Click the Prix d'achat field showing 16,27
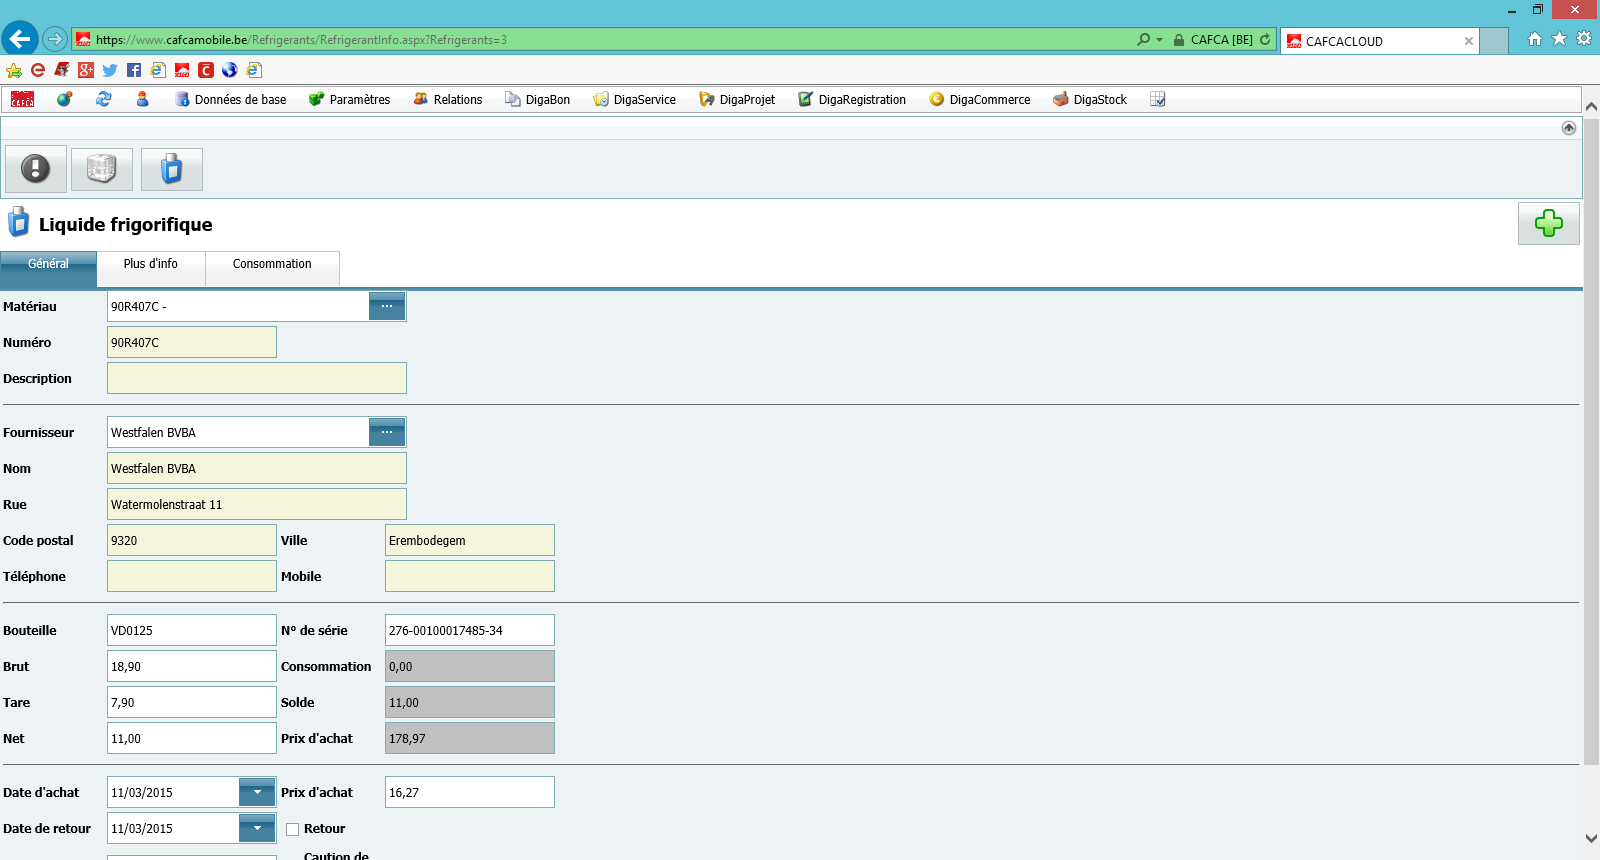Viewport: 1600px width, 860px height. [470, 792]
